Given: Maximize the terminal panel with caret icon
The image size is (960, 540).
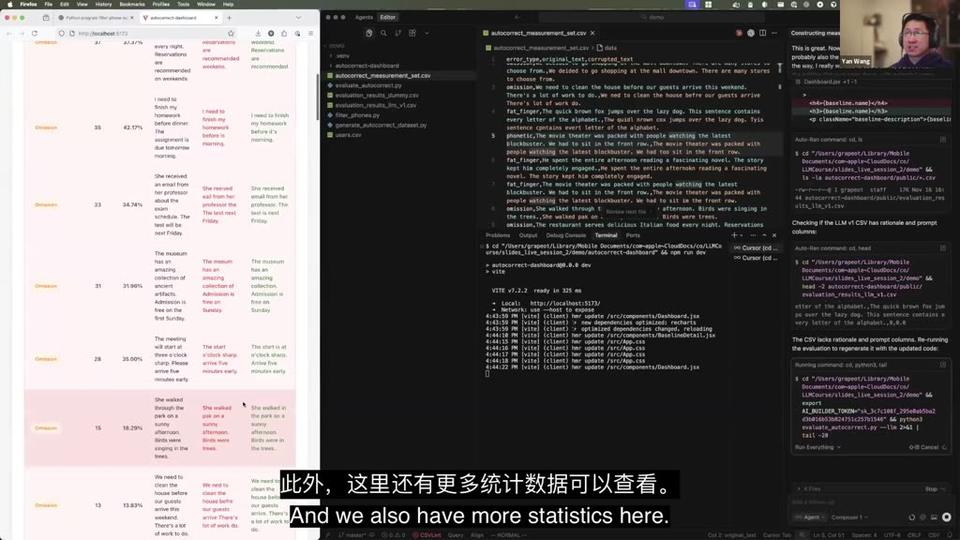Looking at the screenshot, I should click(x=764, y=235).
